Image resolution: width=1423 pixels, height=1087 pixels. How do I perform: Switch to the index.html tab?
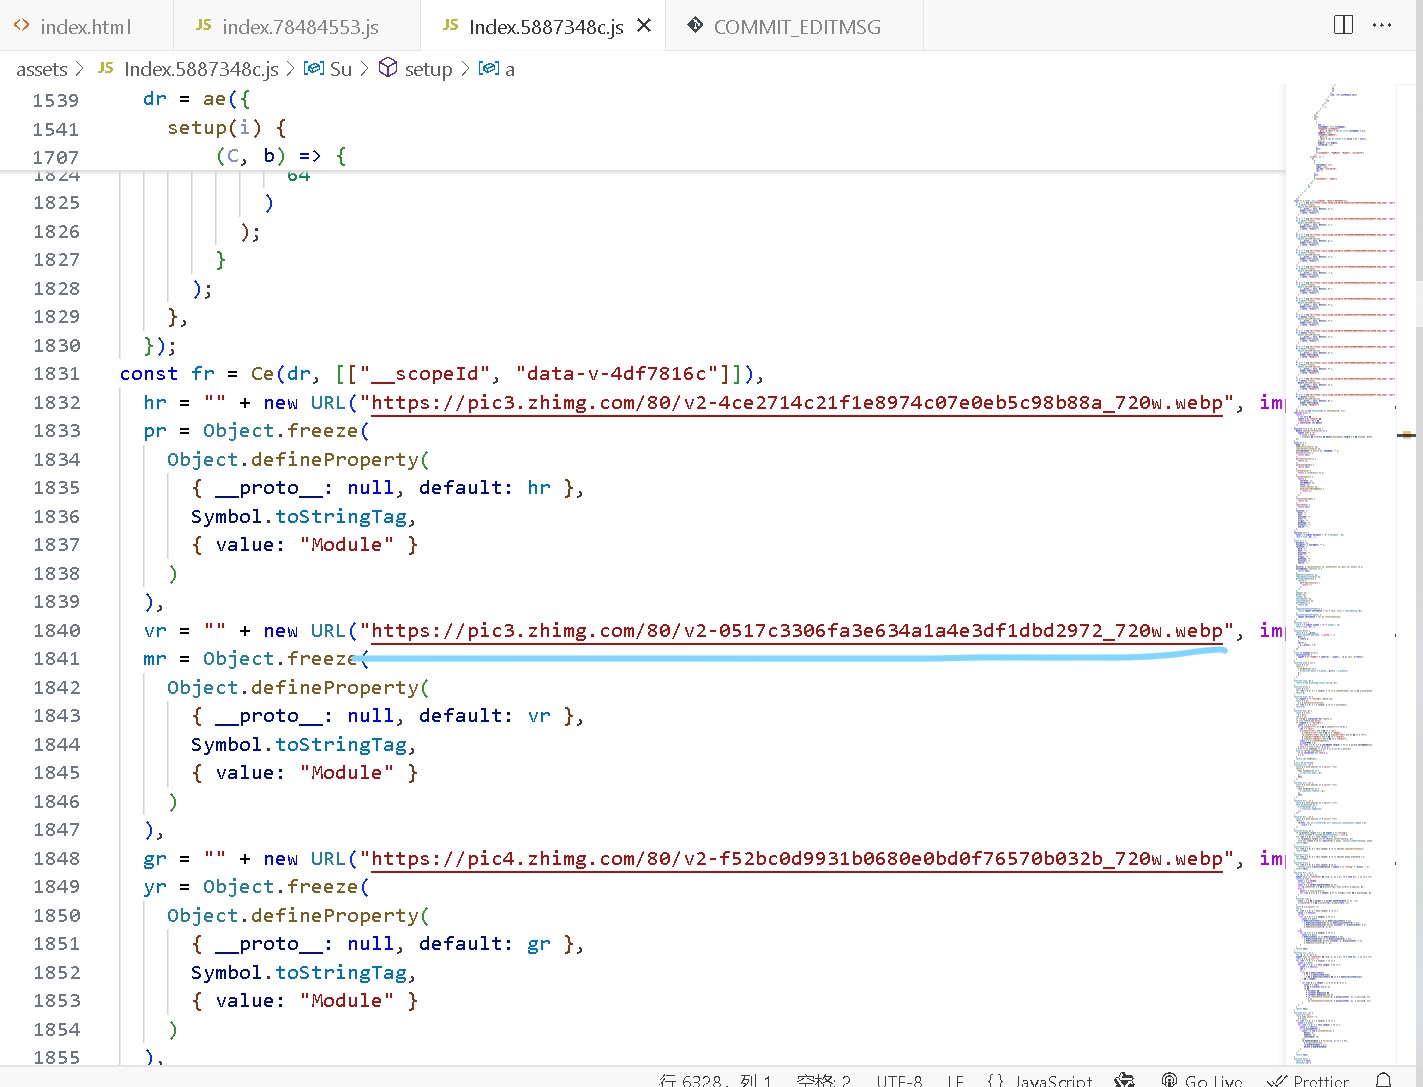coord(86,27)
